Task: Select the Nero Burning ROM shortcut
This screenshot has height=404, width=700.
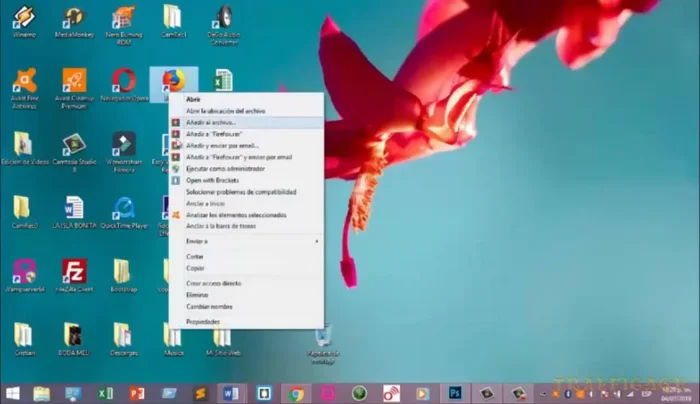Action: [x=124, y=25]
